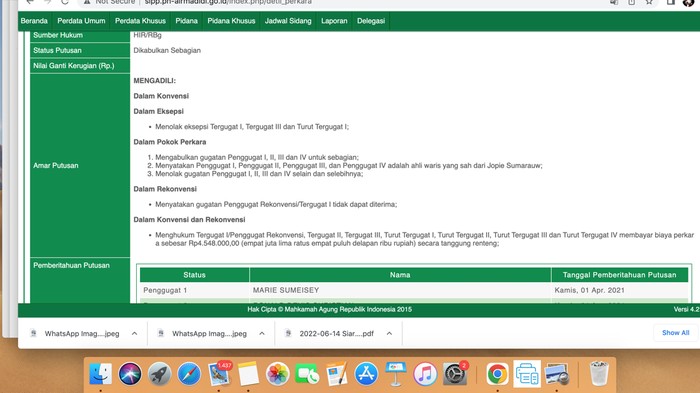Open Pages document app in Dock
The image size is (700, 393).
337,373
